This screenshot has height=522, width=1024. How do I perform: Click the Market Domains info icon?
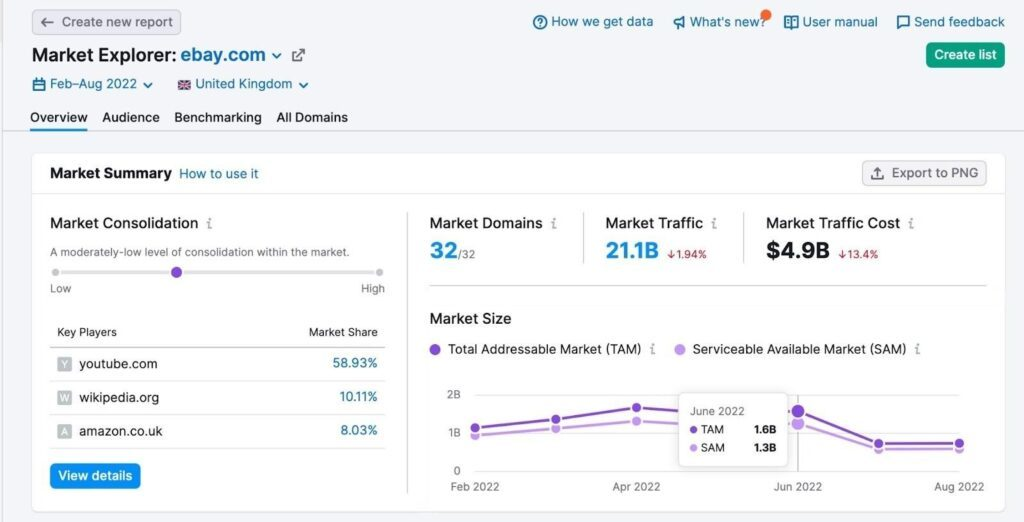point(553,223)
